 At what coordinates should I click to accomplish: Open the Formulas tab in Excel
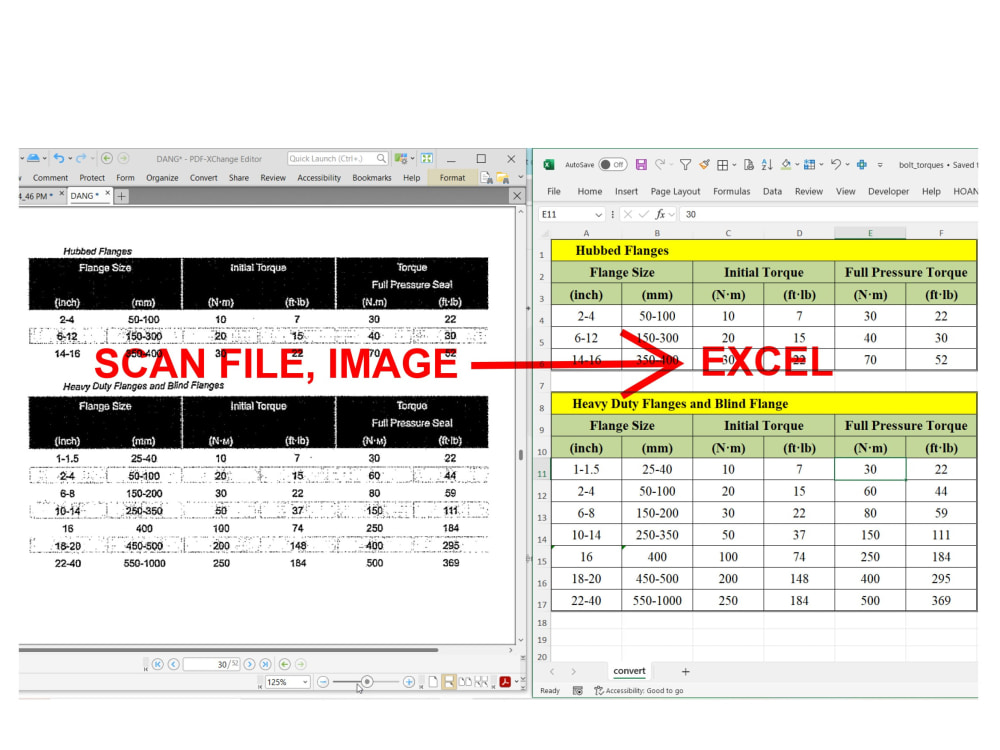(732, 191)
